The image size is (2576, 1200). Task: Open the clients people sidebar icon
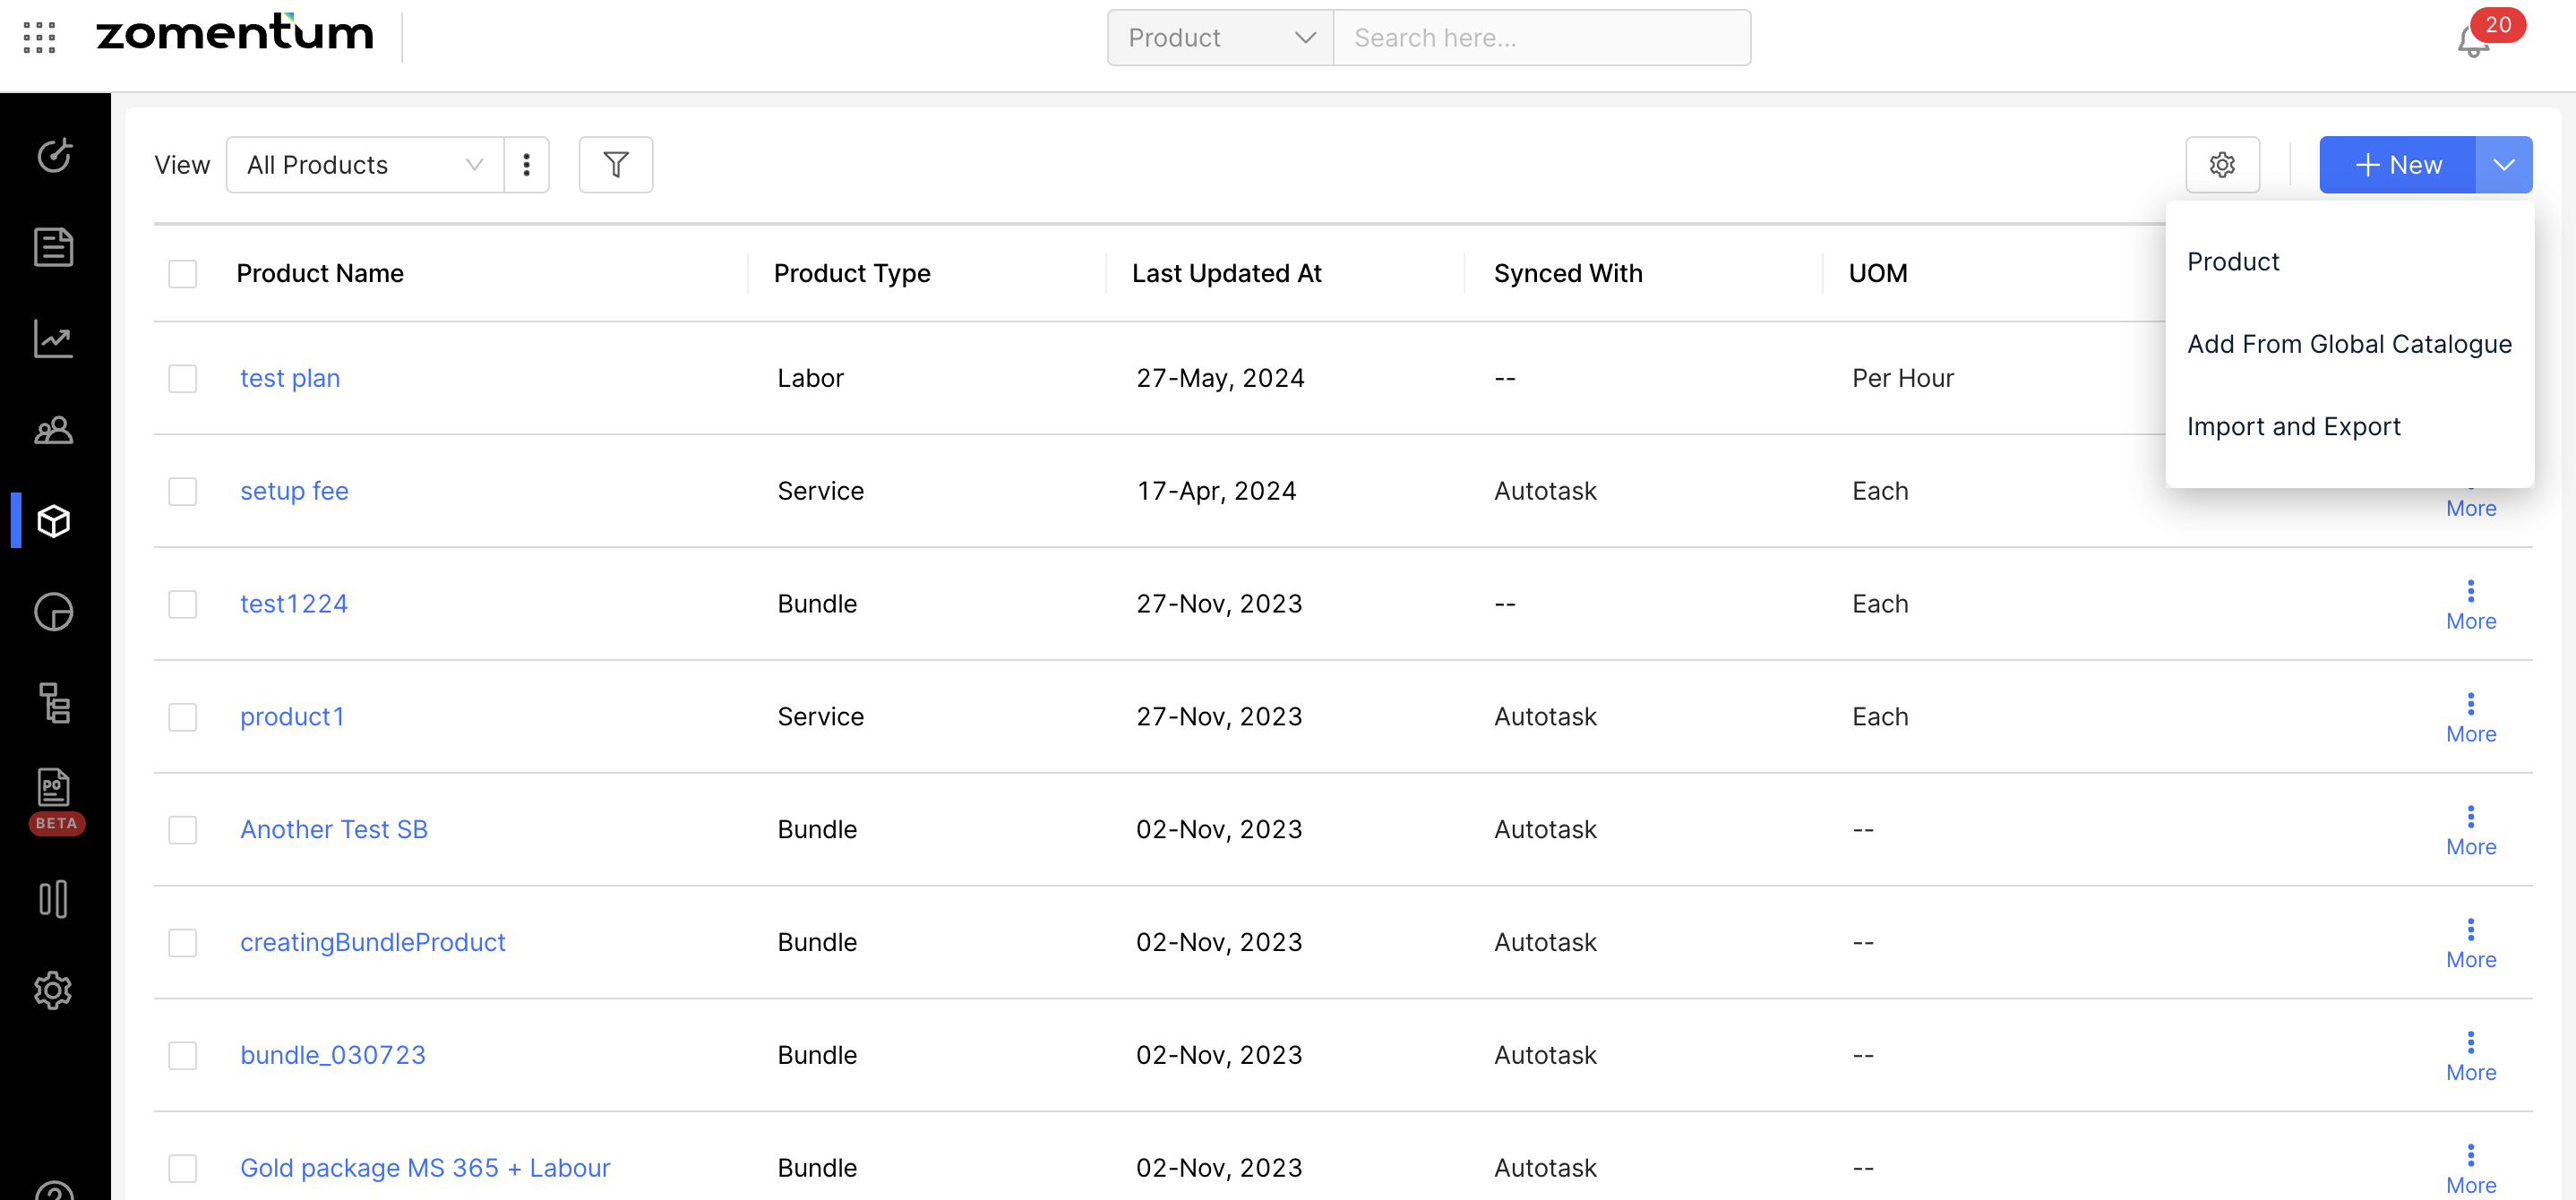(x=54, y=431)
